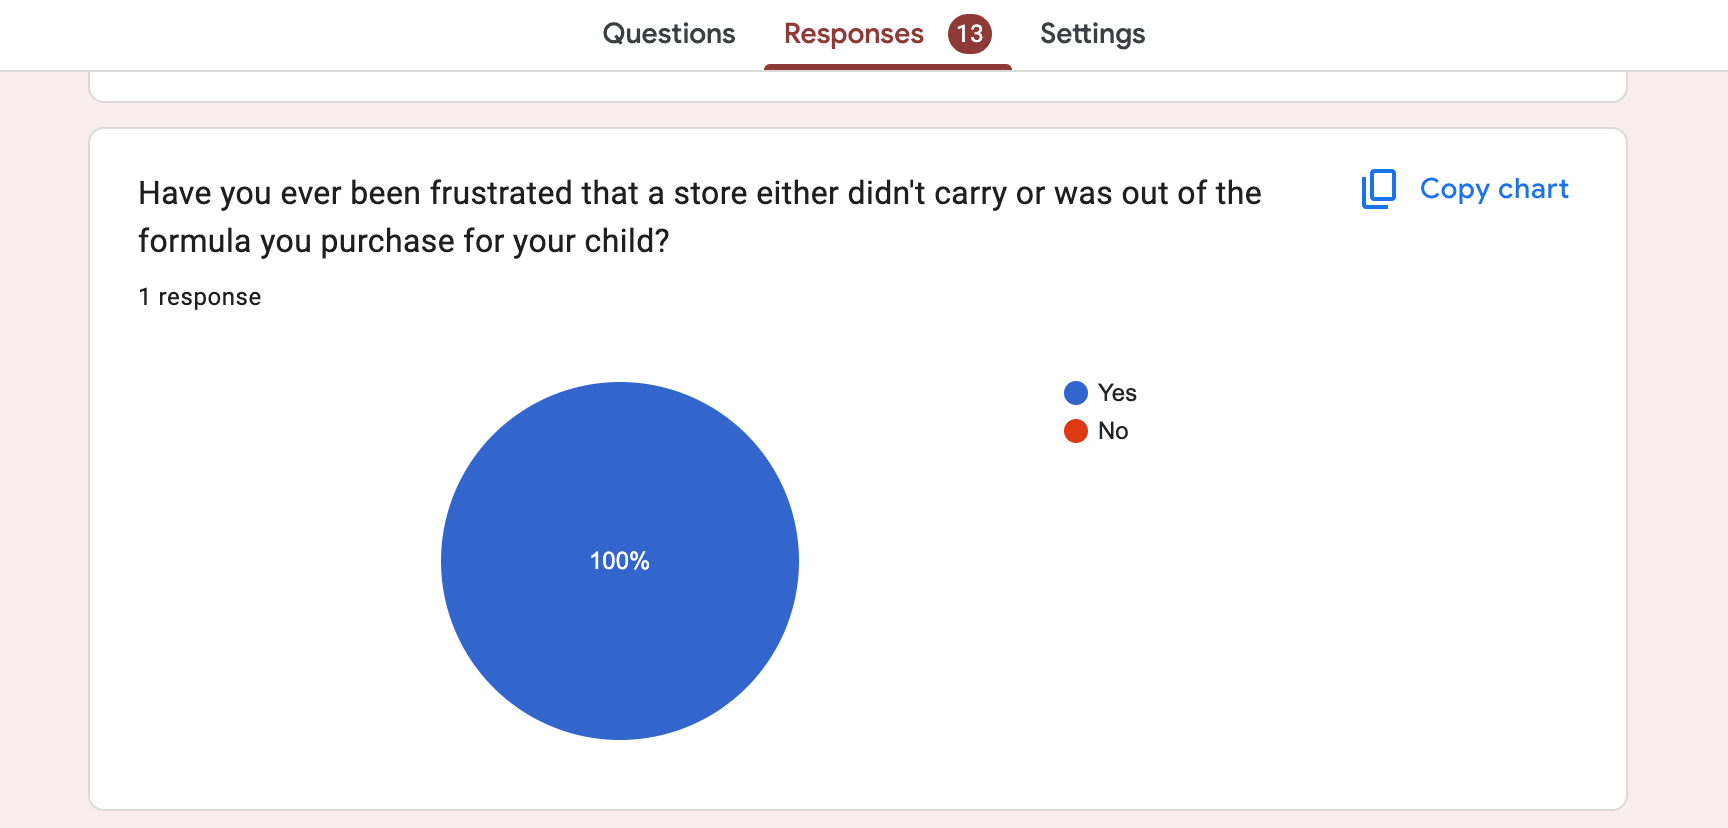The width and height of the screenshot is (1728, 828).
Task: Click the red No legend dot
Action: click(x=1076, y=431)
